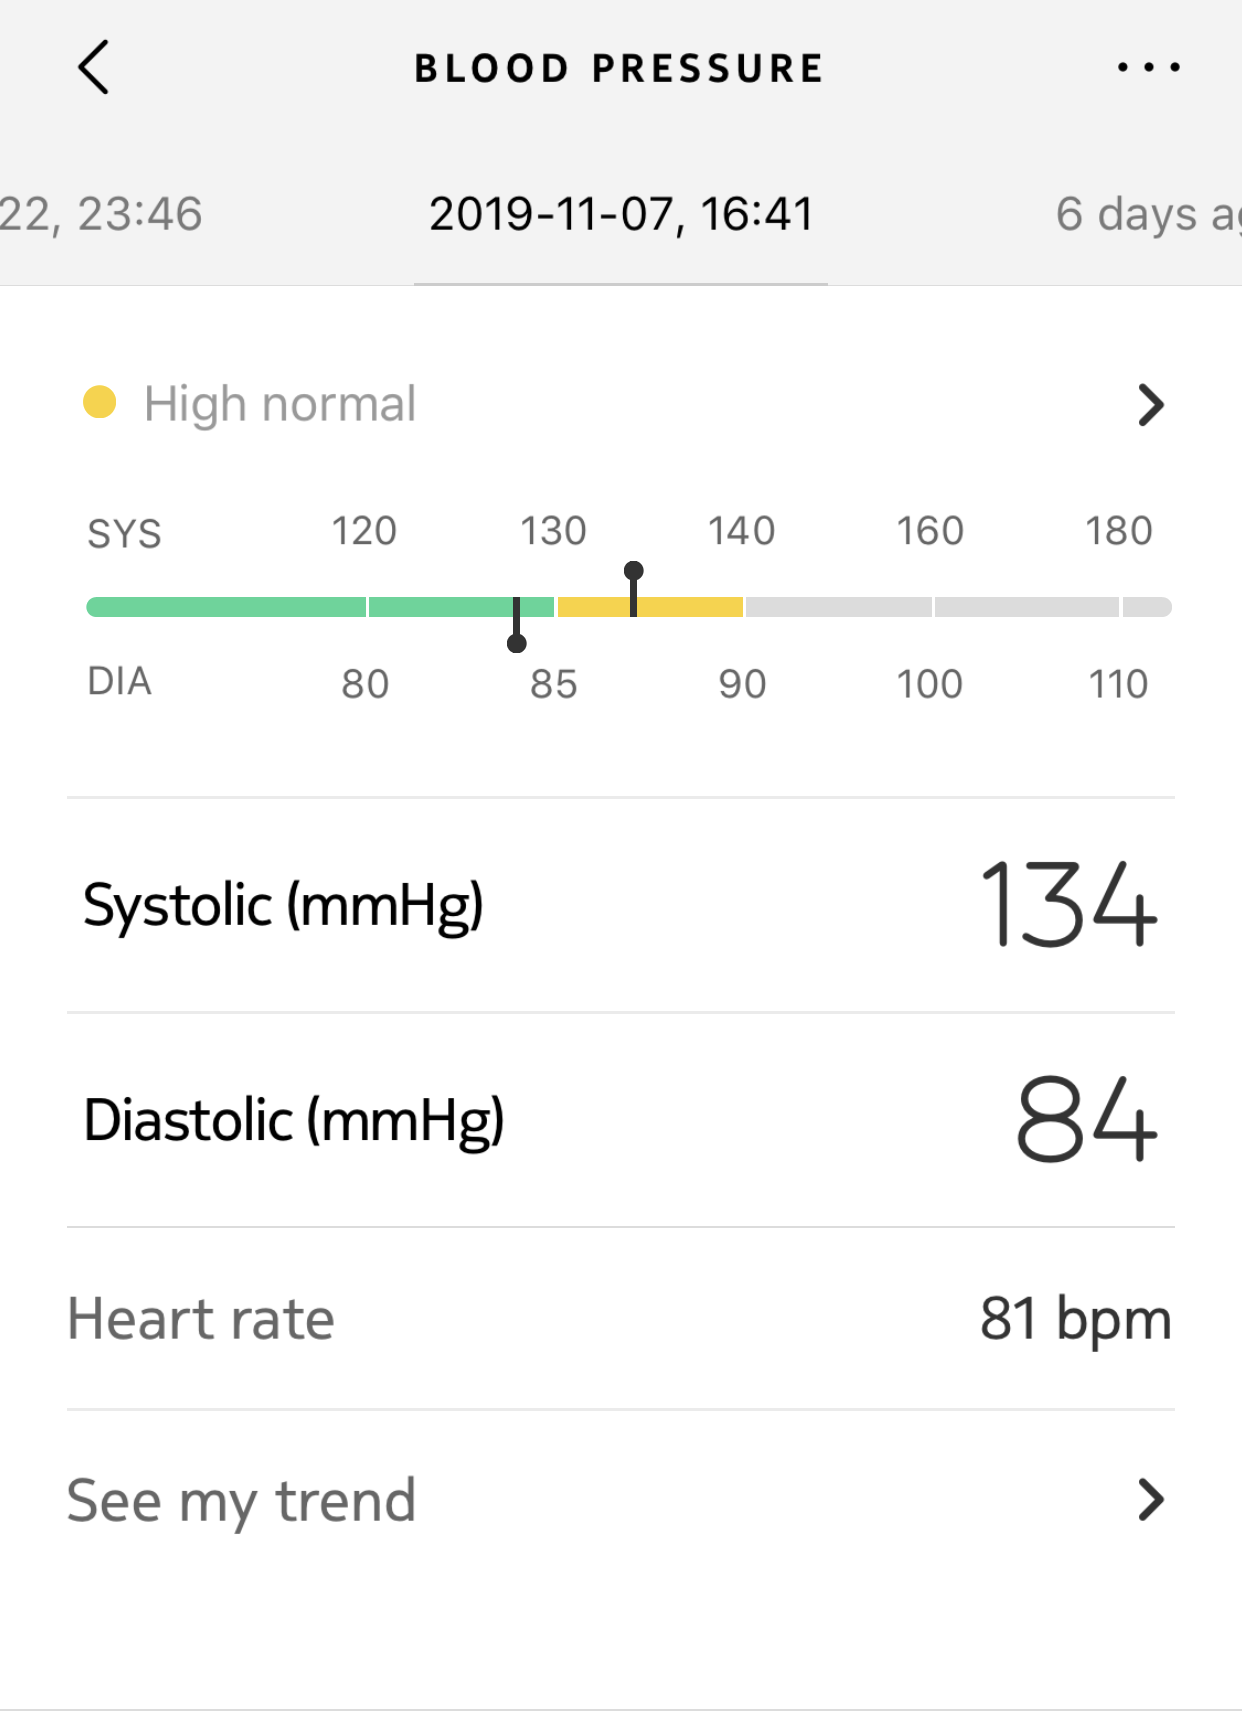Tap the yellow segment of the pressure bar
1242x1711 pixels.
click(x=690, y=607)
